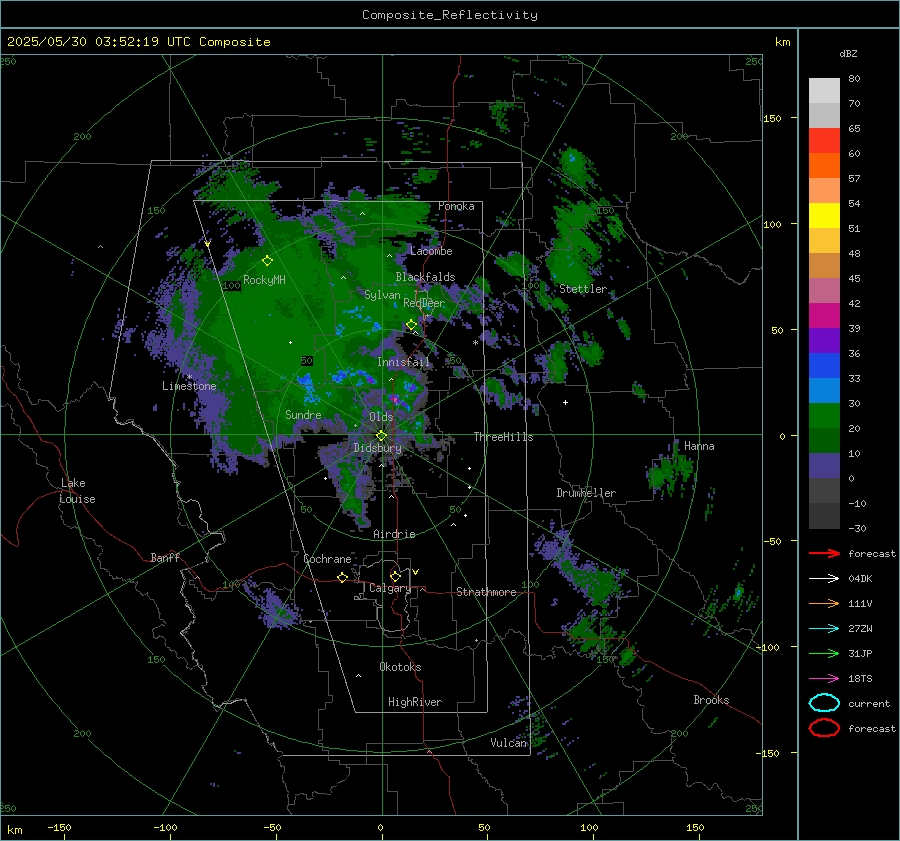Click the white plus marker north of Drumheller
The height and width of the screenshot is (841, 900).
pyautogui.click(x=565, y=402)
